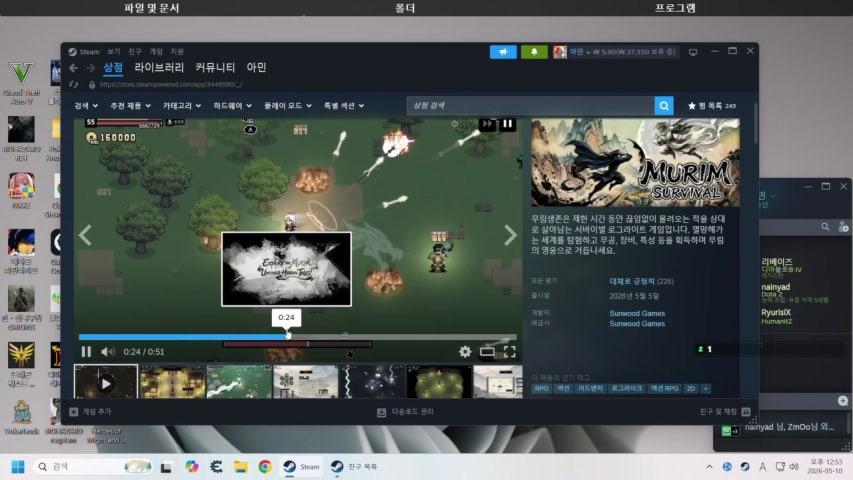Click the Big Picture monitor icon
Viewport: 853px width, 480px height.
click(693, 52)
